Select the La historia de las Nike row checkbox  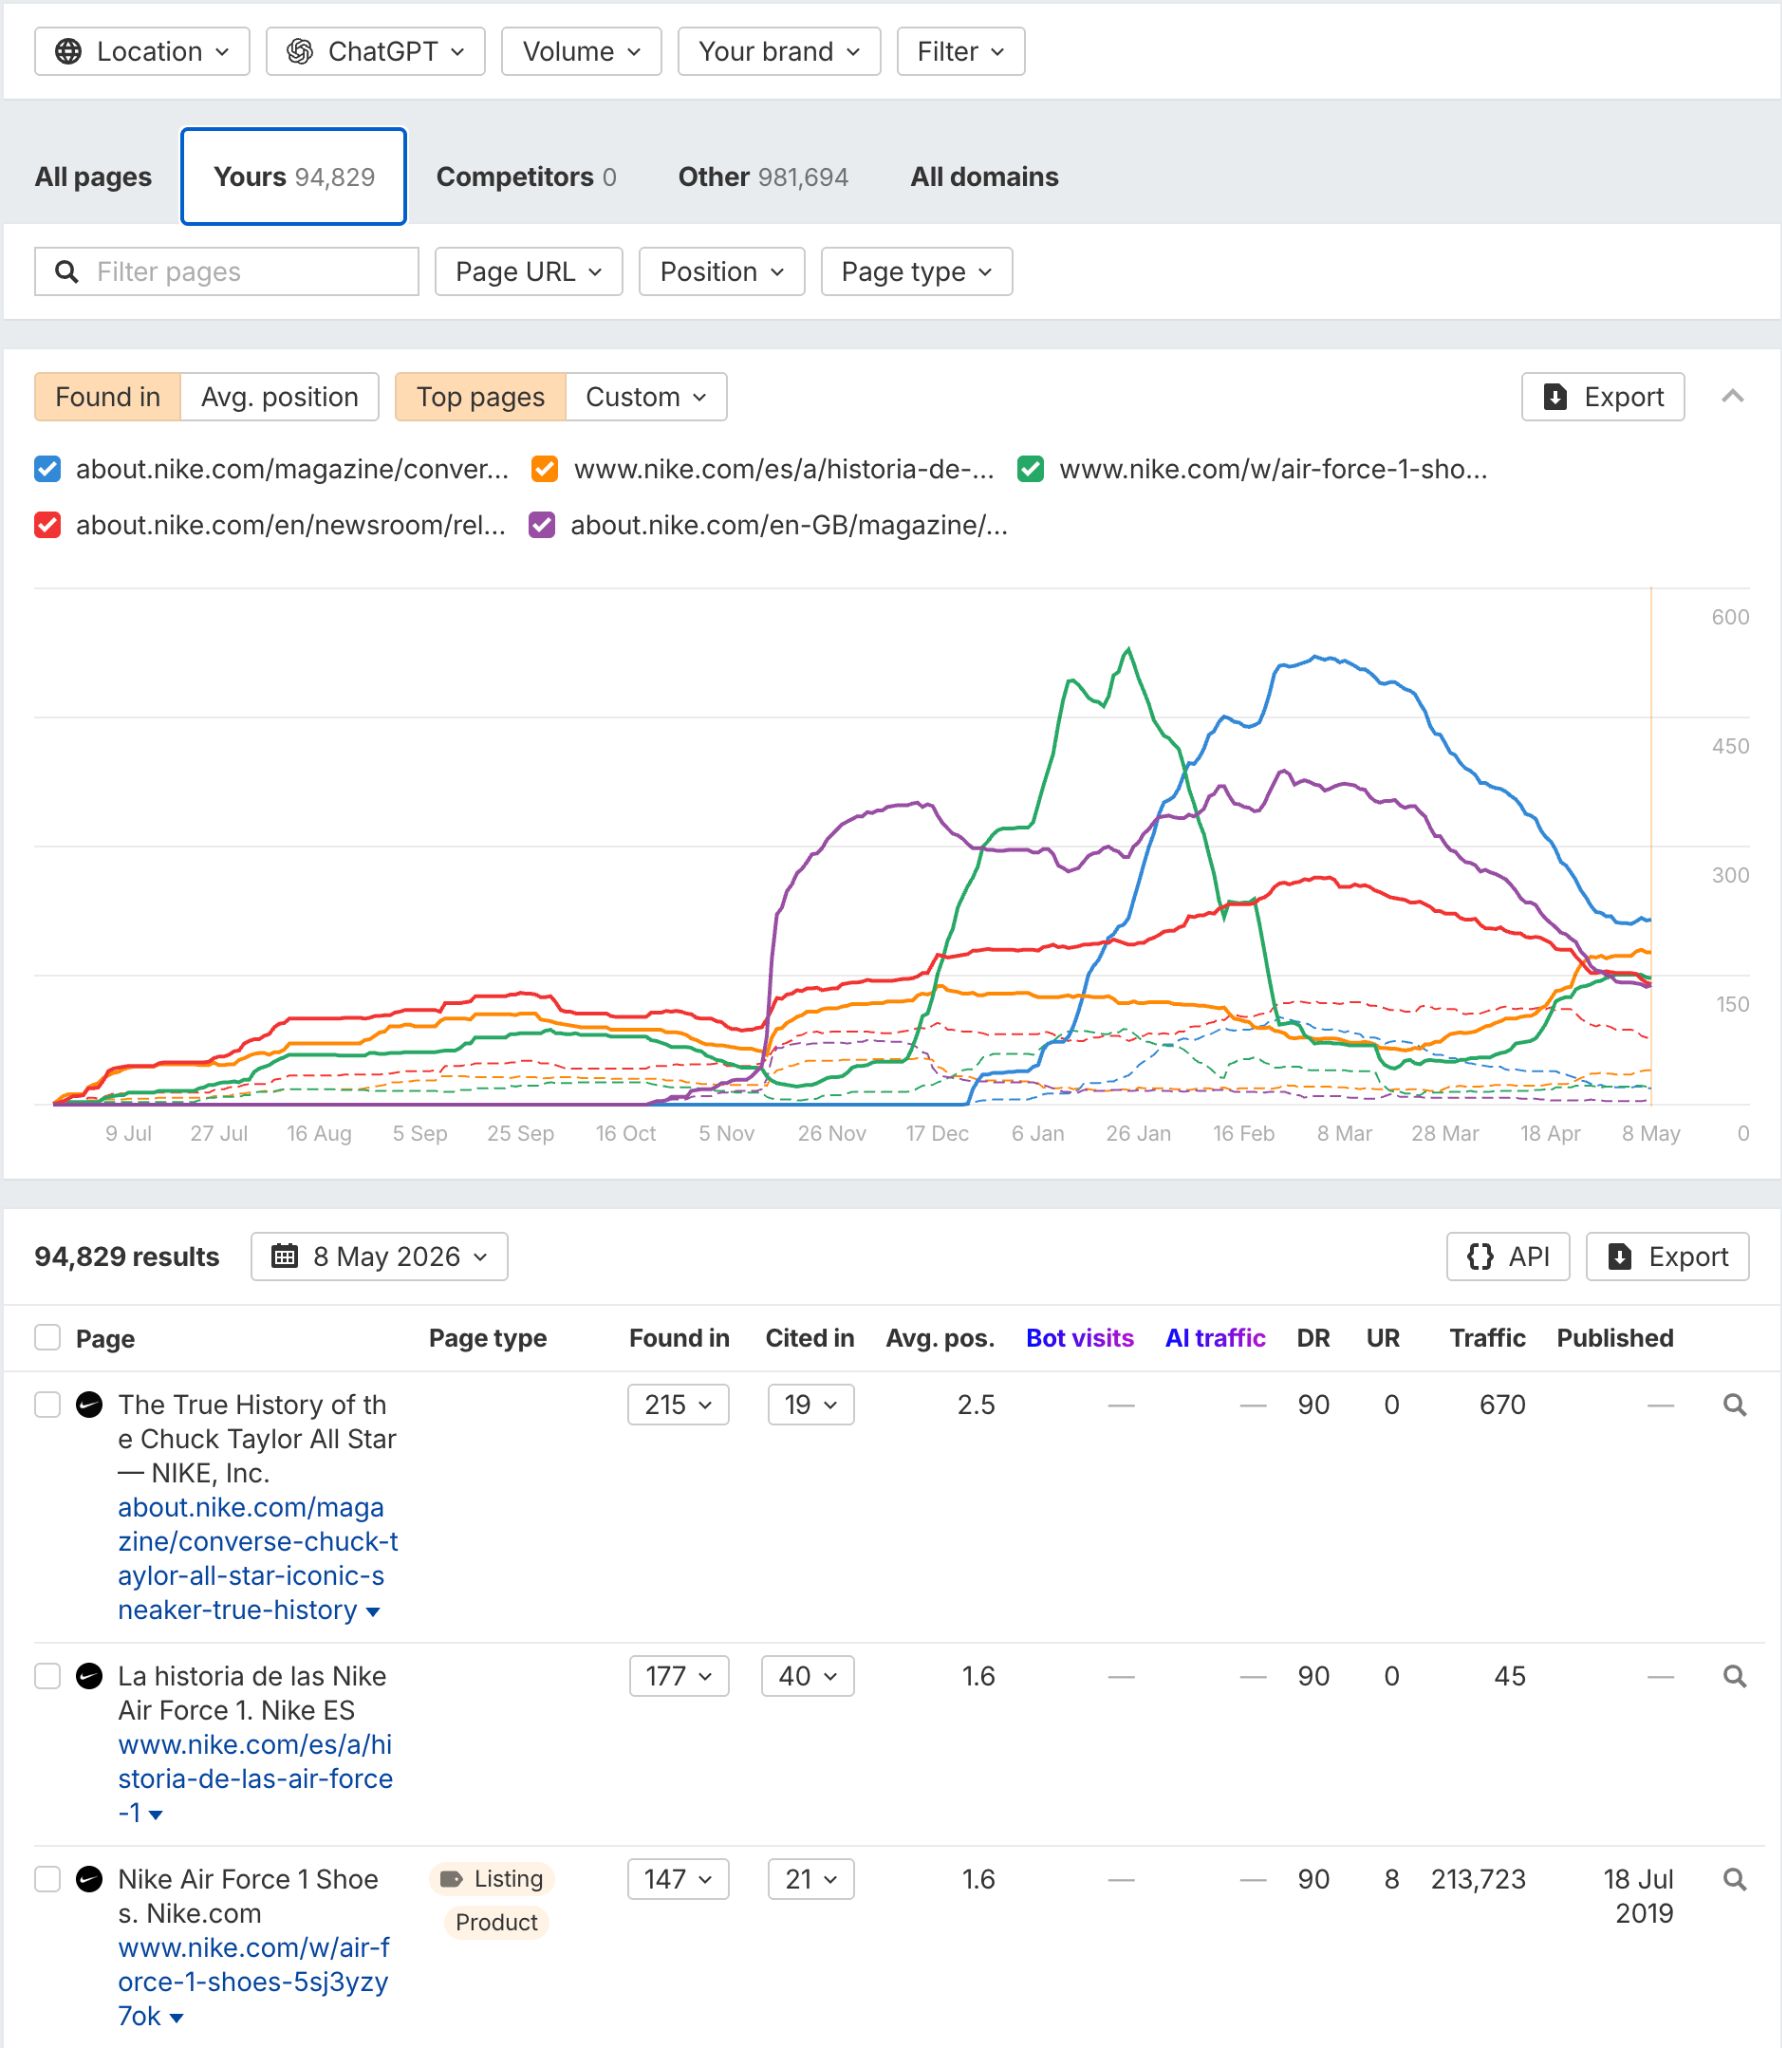pyautogui.click(x=48, y=1676)
